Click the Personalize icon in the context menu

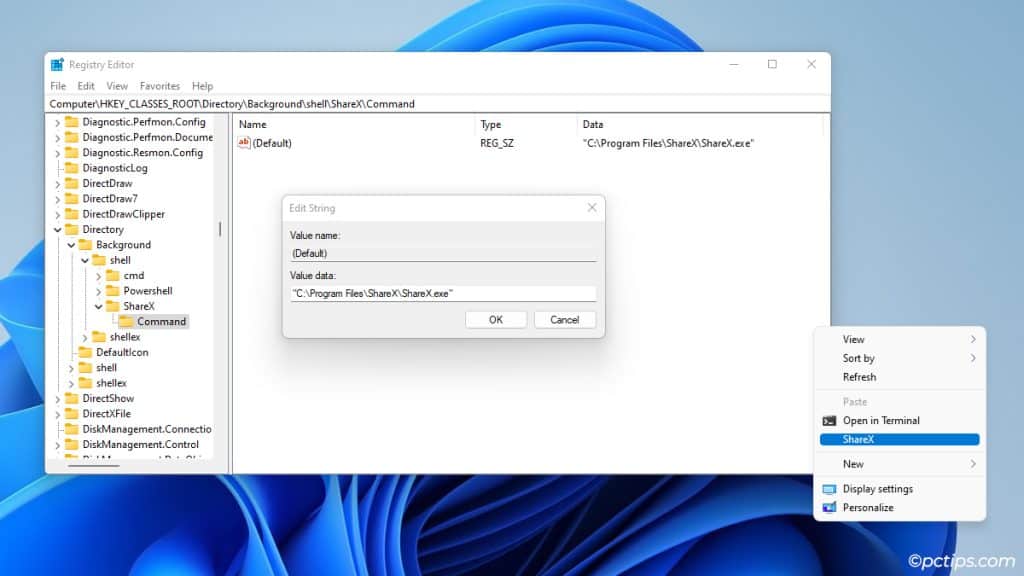830,508
